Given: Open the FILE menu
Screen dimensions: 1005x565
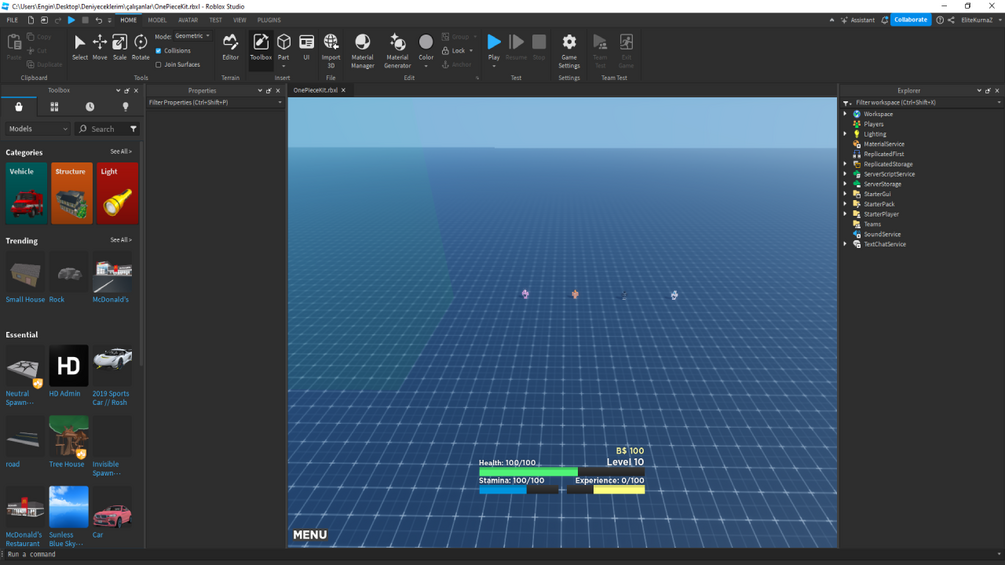Looking at the screenshot, I should click(12, 20).
